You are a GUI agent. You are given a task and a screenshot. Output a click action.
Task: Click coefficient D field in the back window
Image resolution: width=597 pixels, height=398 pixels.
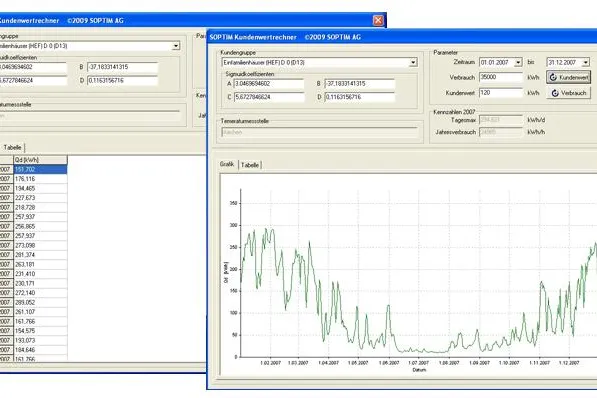pyautogui.click(x=122, y=81)
